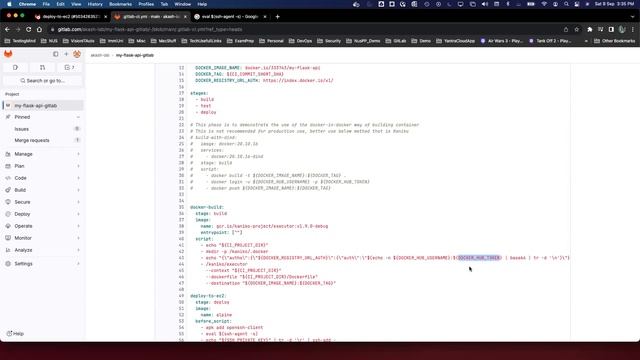Screen dimensions: 640x360
Task: Reload the page with refresh icon
Action: click(29, 29)
